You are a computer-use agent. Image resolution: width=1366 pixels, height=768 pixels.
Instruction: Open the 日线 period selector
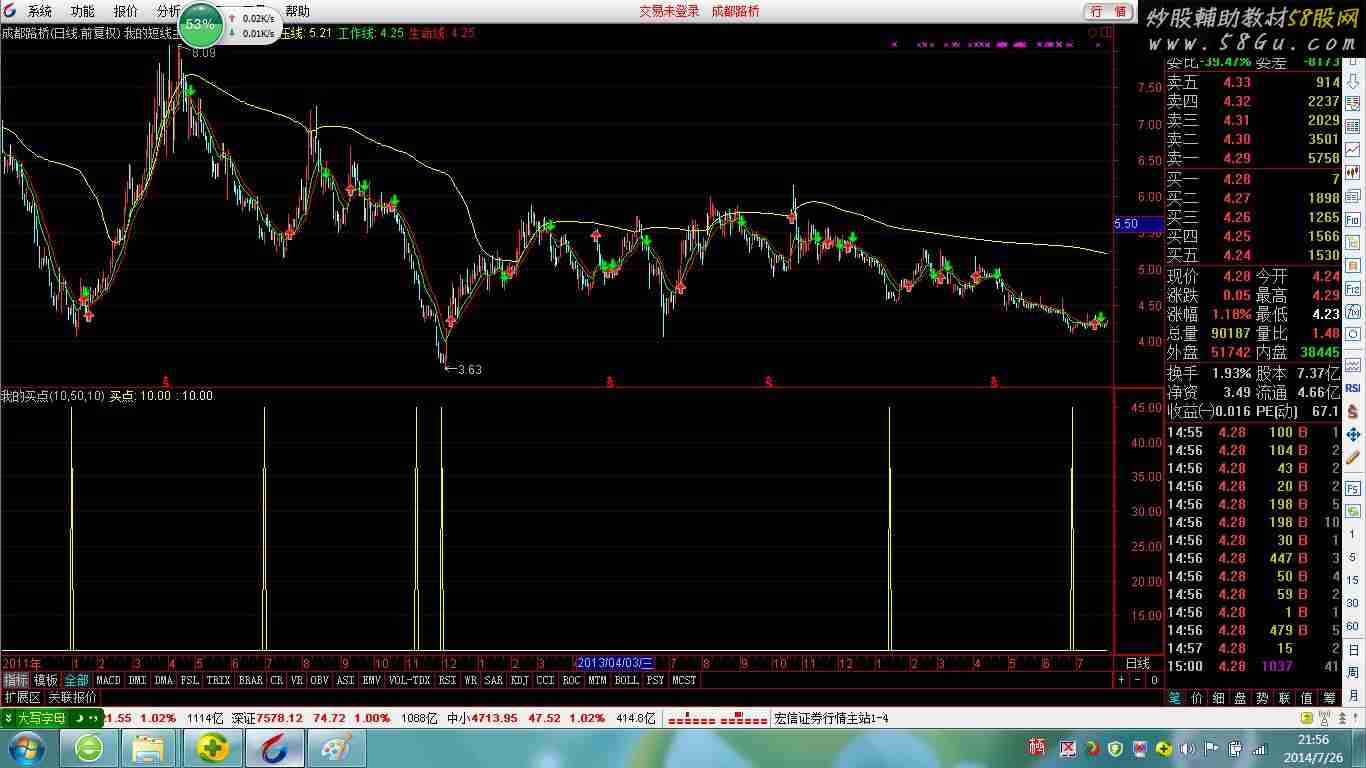(x=1138, y=663)
